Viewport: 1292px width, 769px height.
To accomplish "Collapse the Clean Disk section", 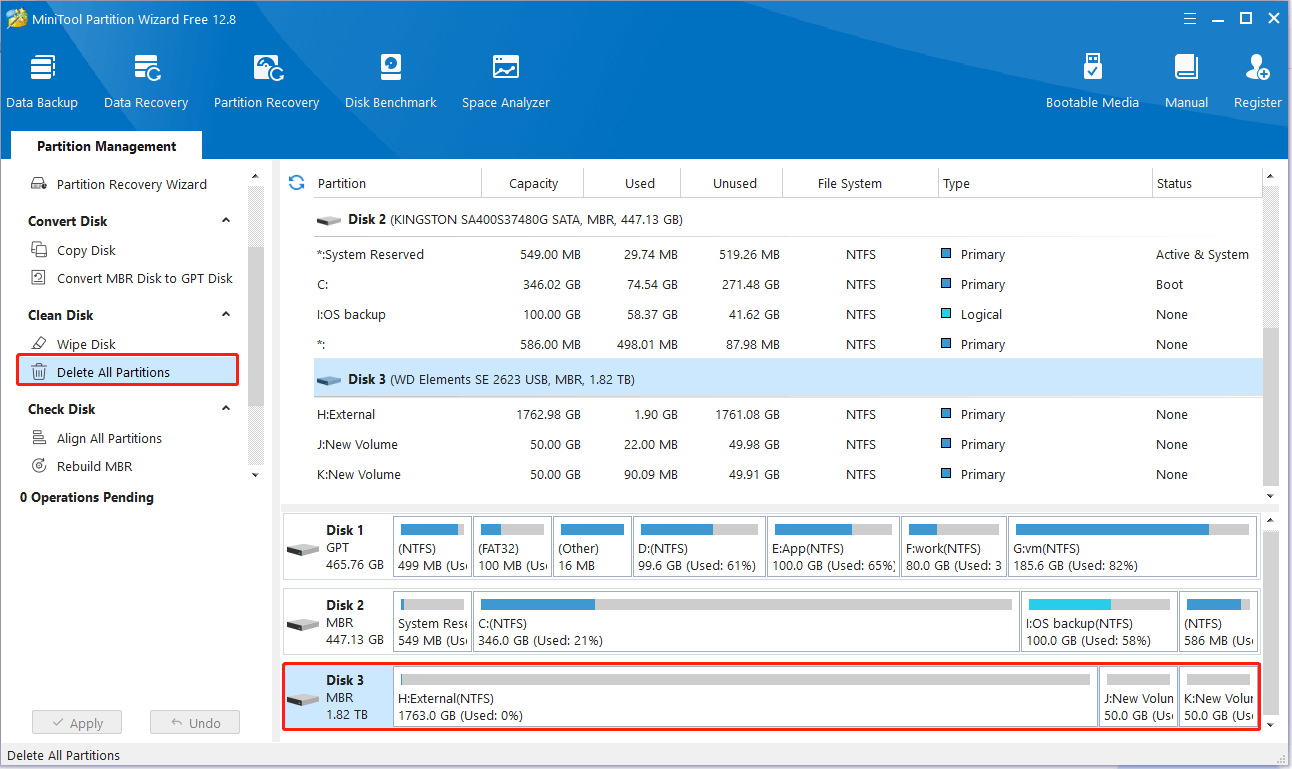I will pos(226,315).
